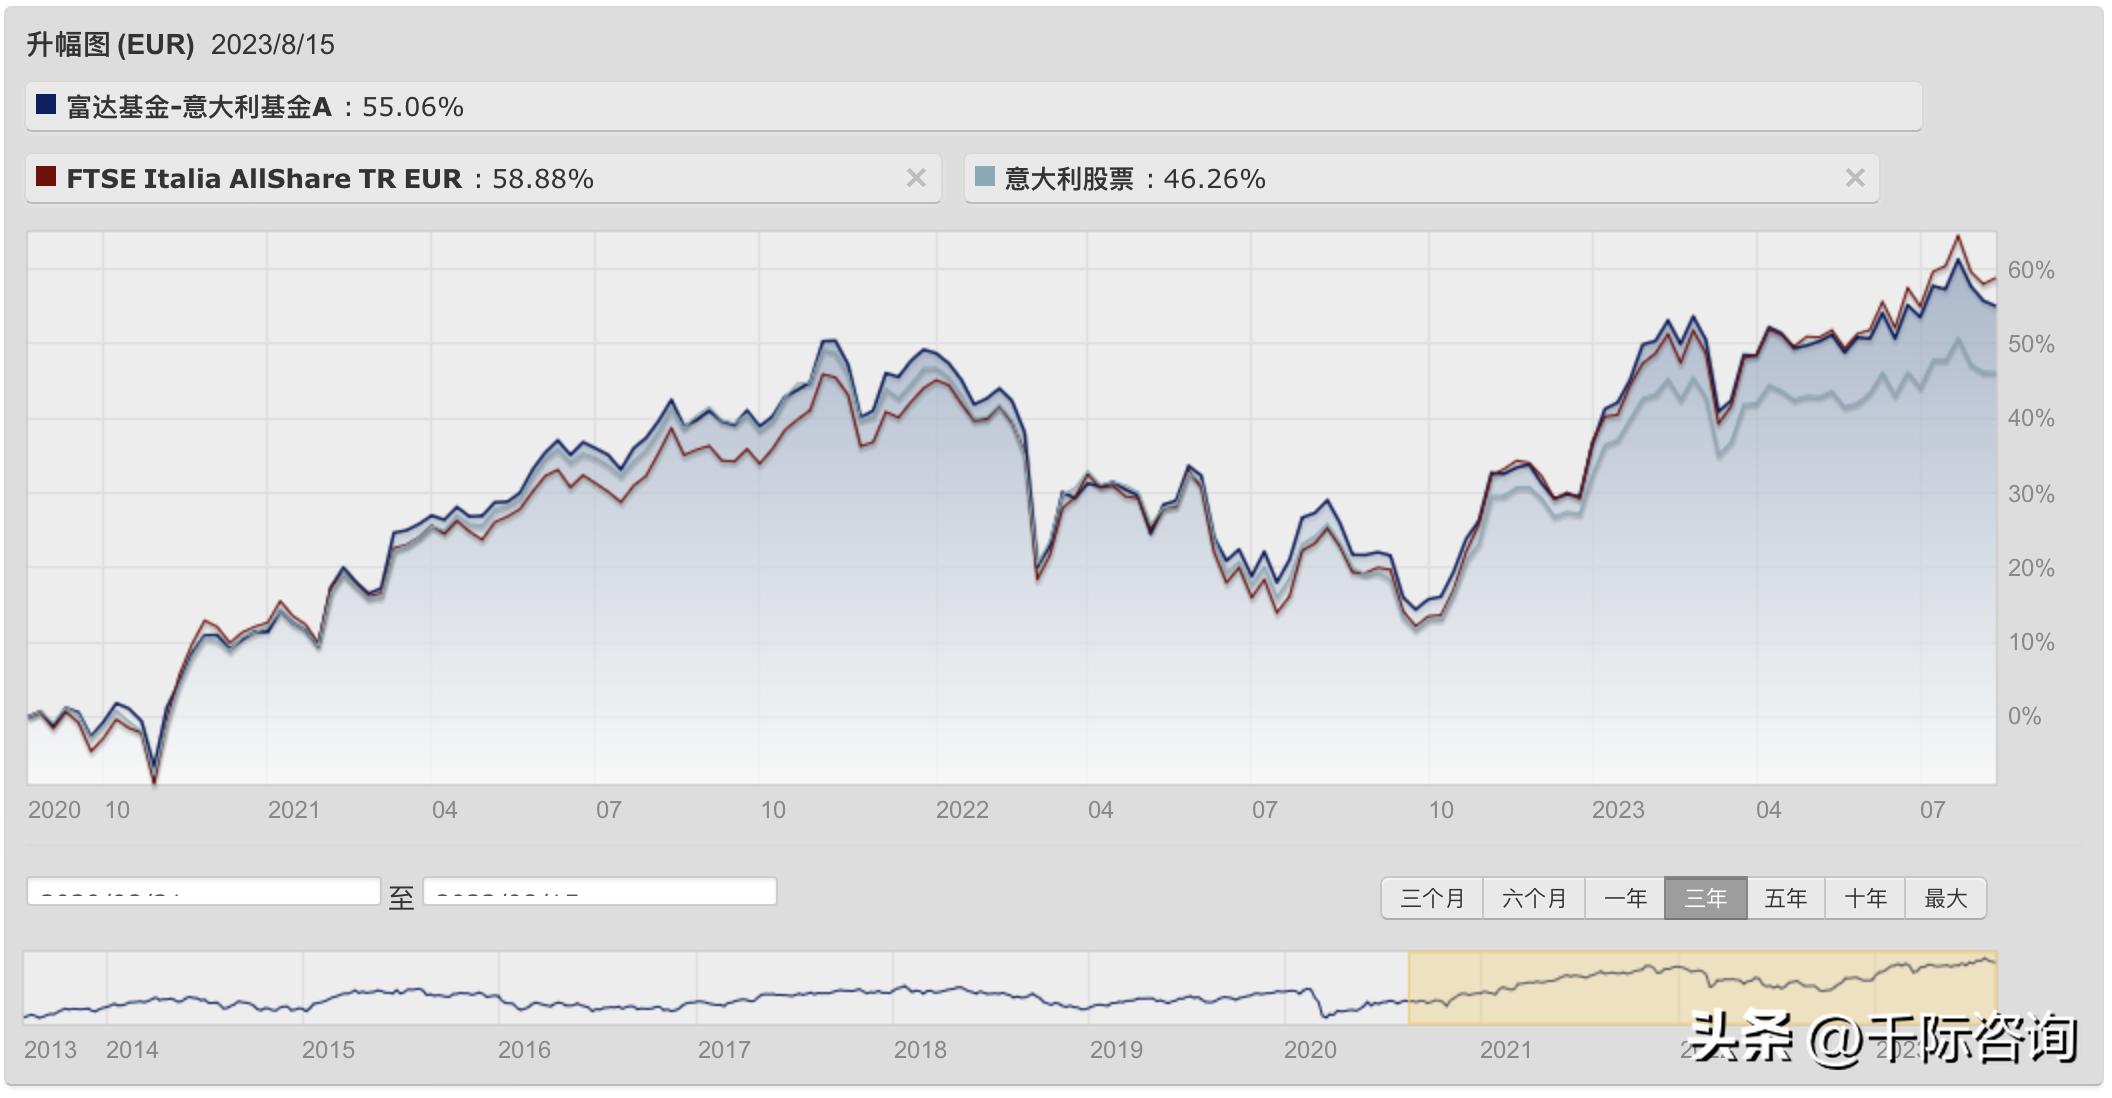Click the dark blue 富达基金 legend swatch
2112x1098 pixels.
pyautogui.click(x=46, y=105)
